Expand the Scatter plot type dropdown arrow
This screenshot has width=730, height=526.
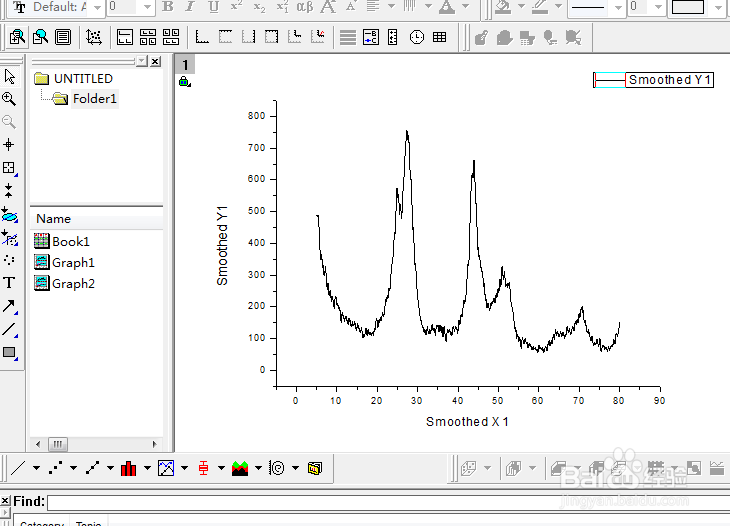pyautogui.click(x=74, y=468)
